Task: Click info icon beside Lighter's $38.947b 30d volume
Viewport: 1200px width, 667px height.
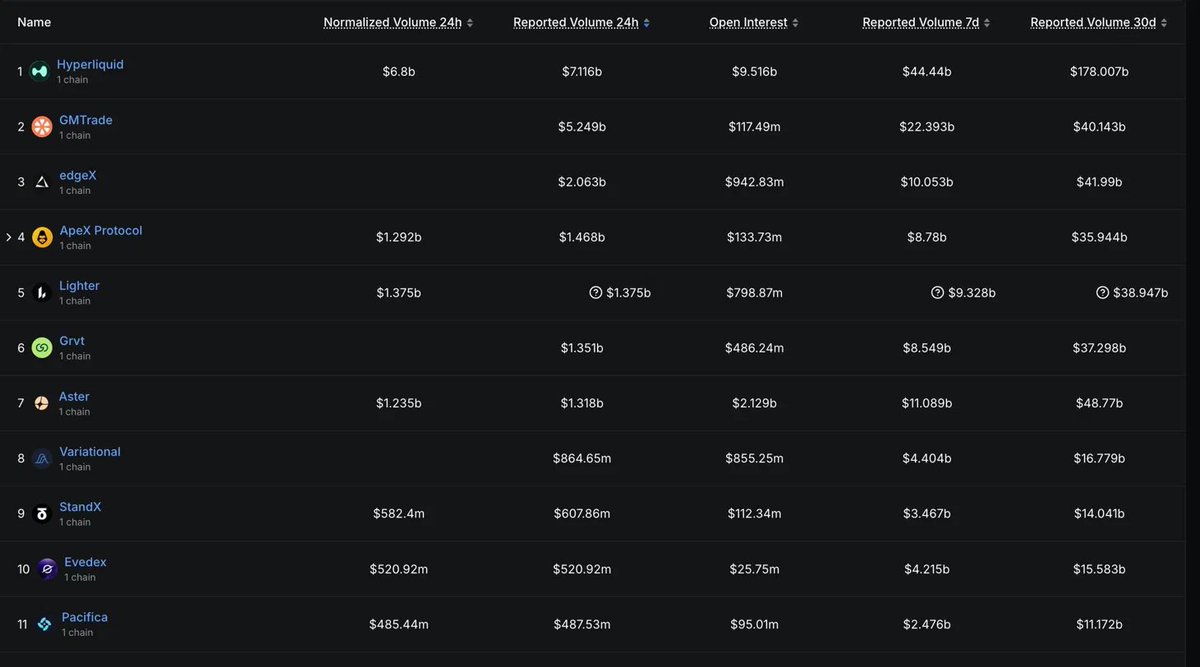Action: (x=1102, y=293)
